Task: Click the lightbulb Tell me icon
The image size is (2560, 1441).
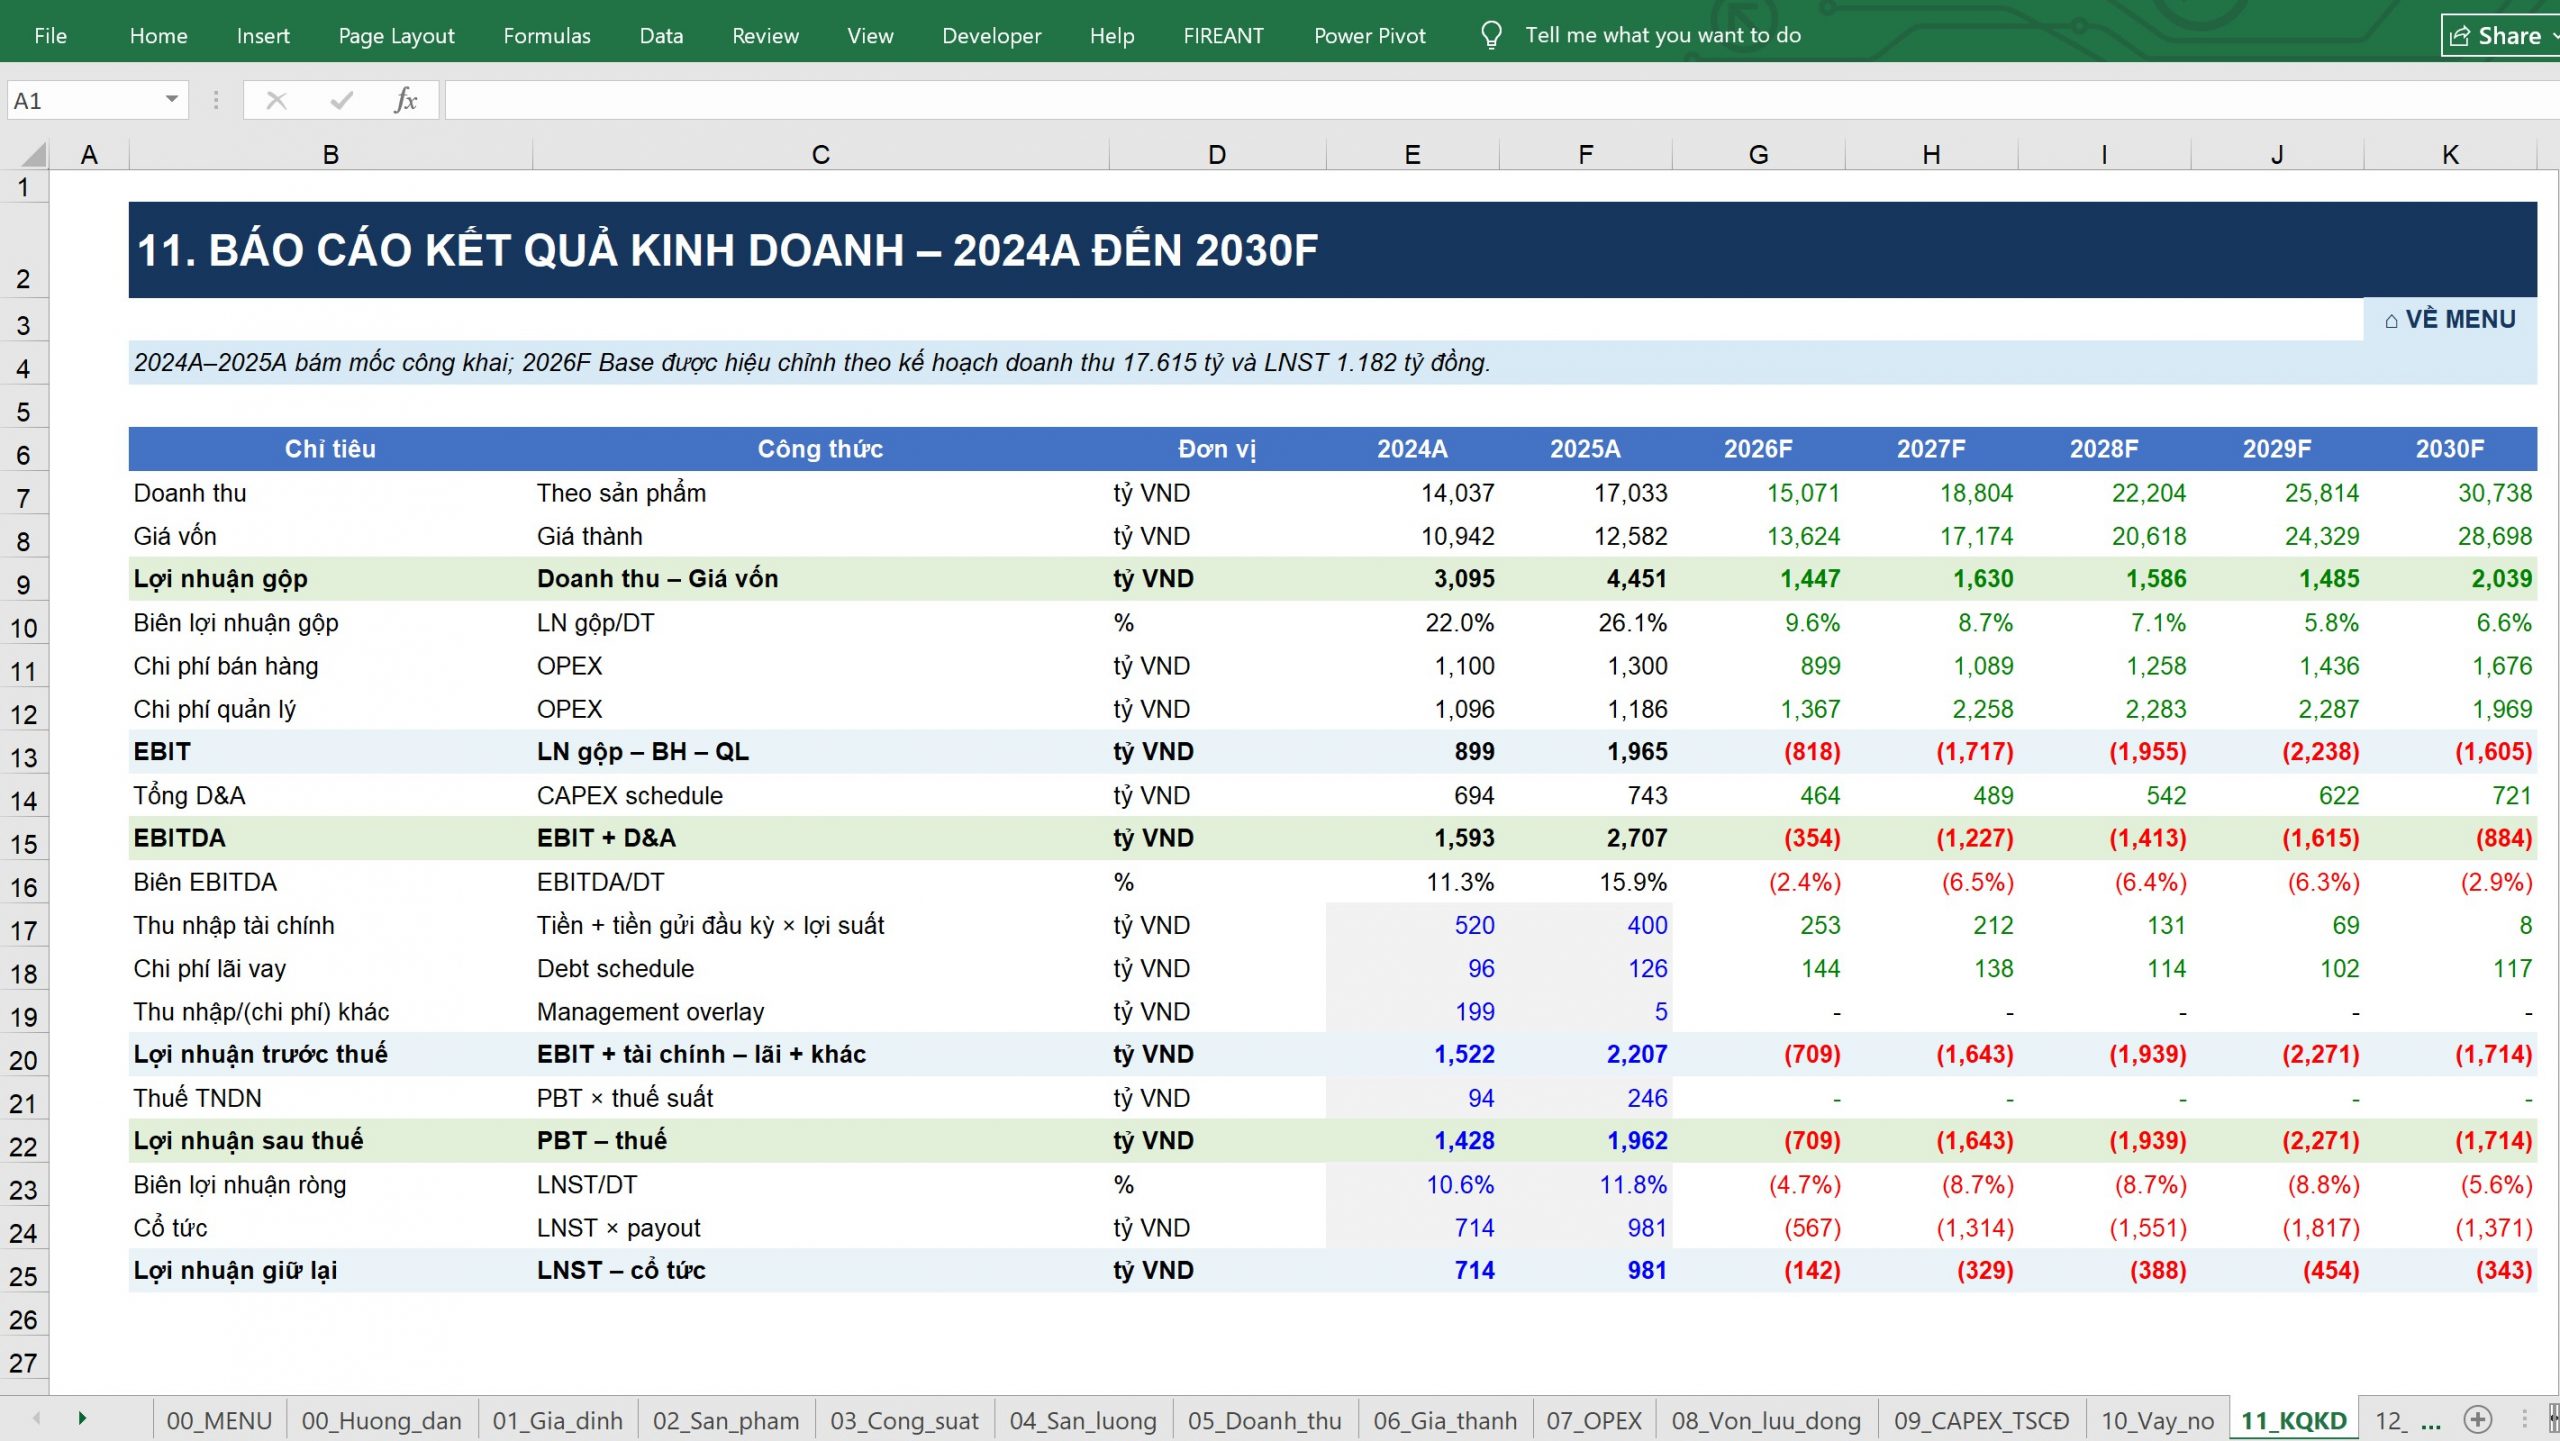Action: point(1491,36)
